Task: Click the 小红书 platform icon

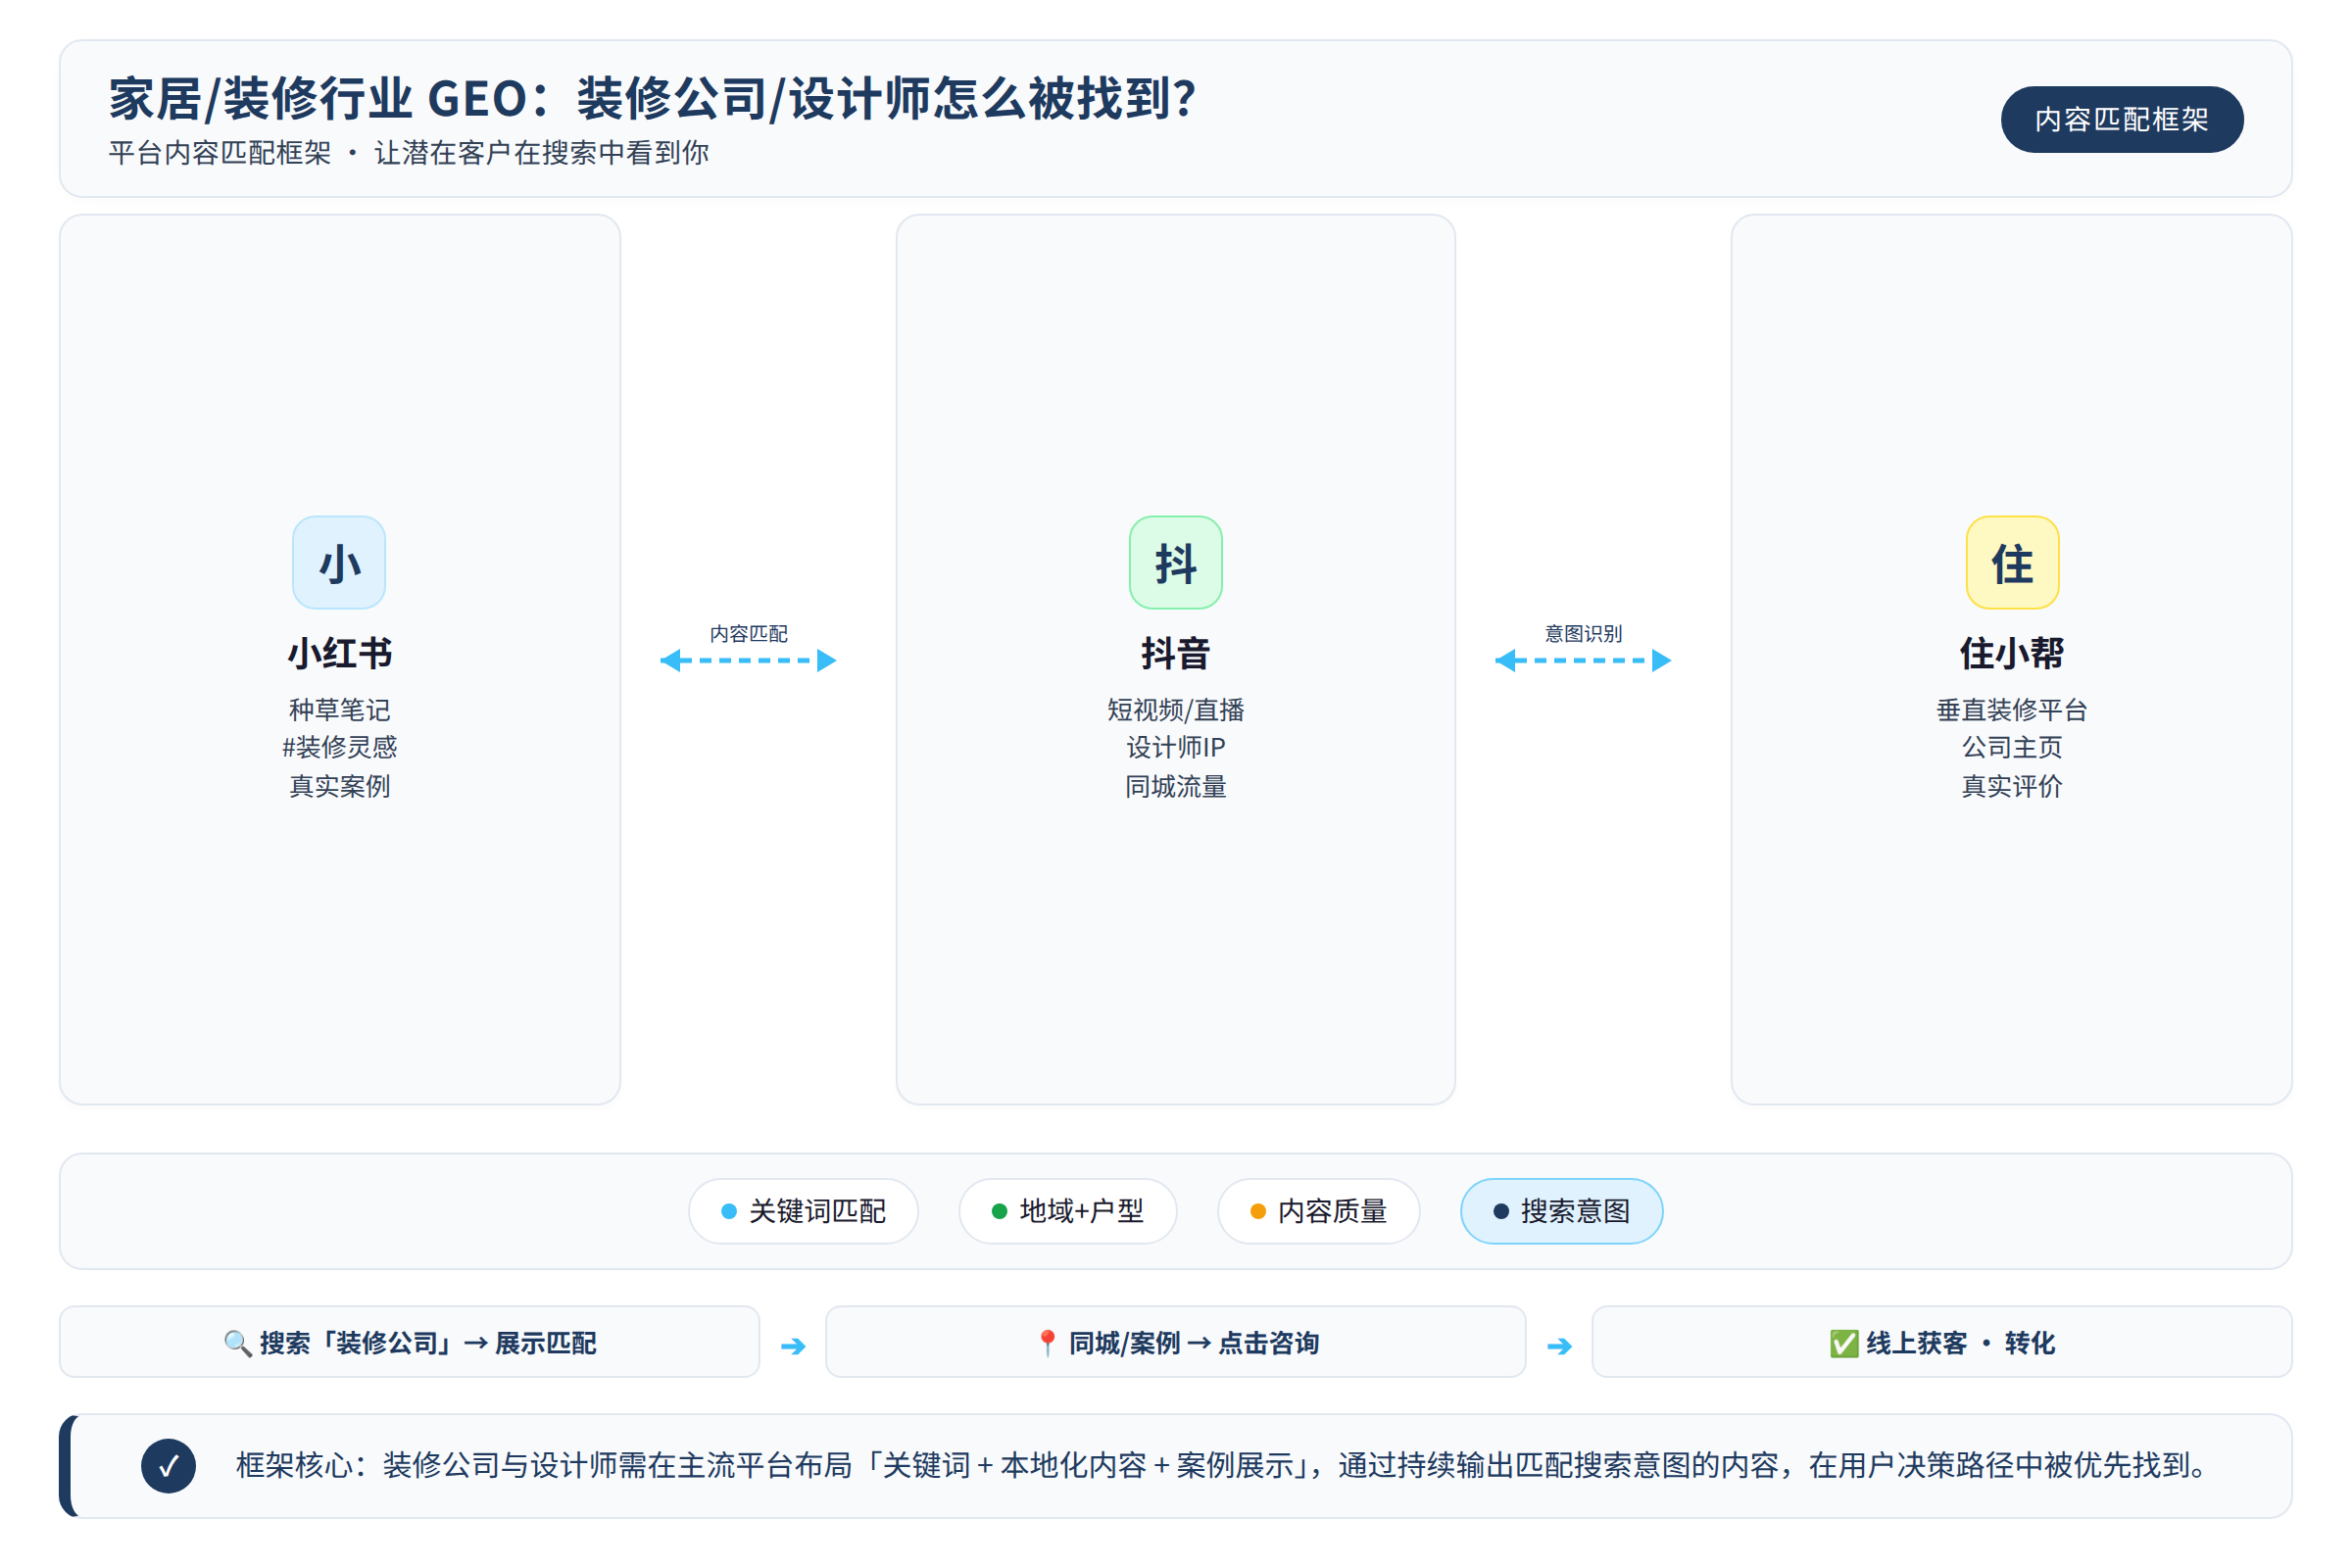Action: pyautogui.click(x=339, y=562)
